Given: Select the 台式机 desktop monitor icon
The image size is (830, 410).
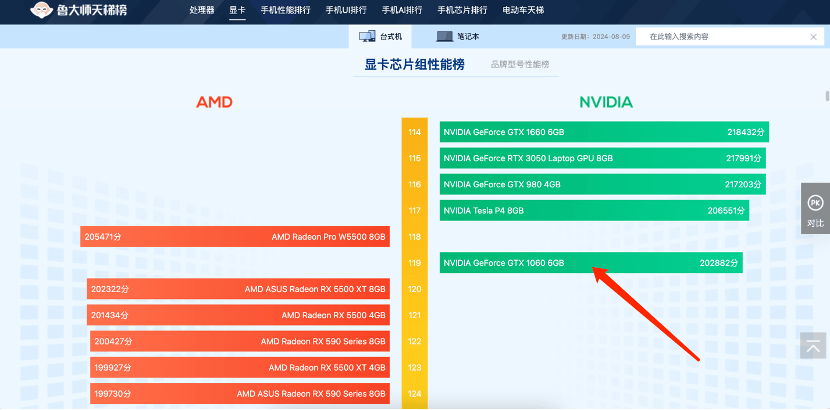Looking at the screenshot, I should (x=367, y=36).
